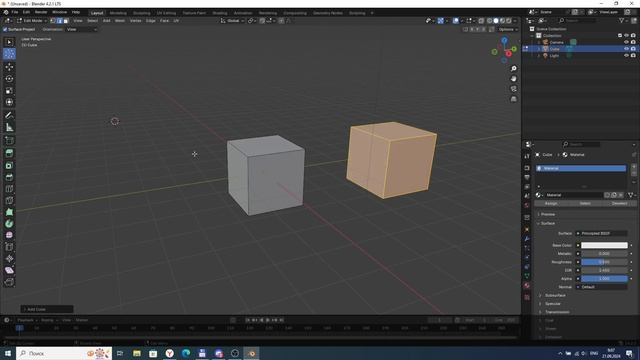
Task: Open the Principled BSDF surface dropdown
Action: tap(601, 233)
